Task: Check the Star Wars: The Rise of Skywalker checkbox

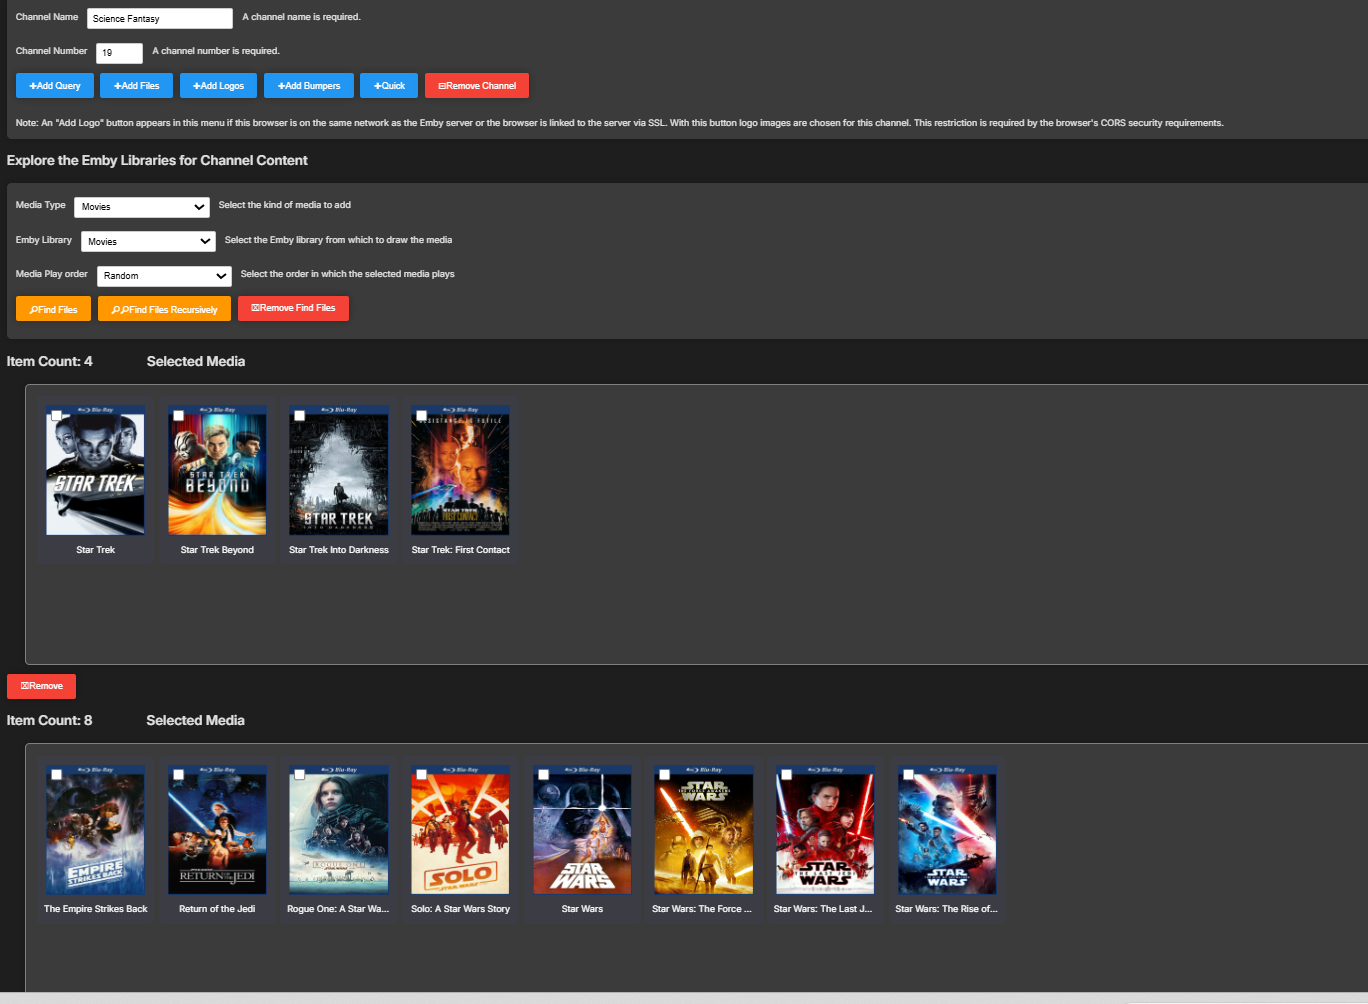Action: coord(908,774)
